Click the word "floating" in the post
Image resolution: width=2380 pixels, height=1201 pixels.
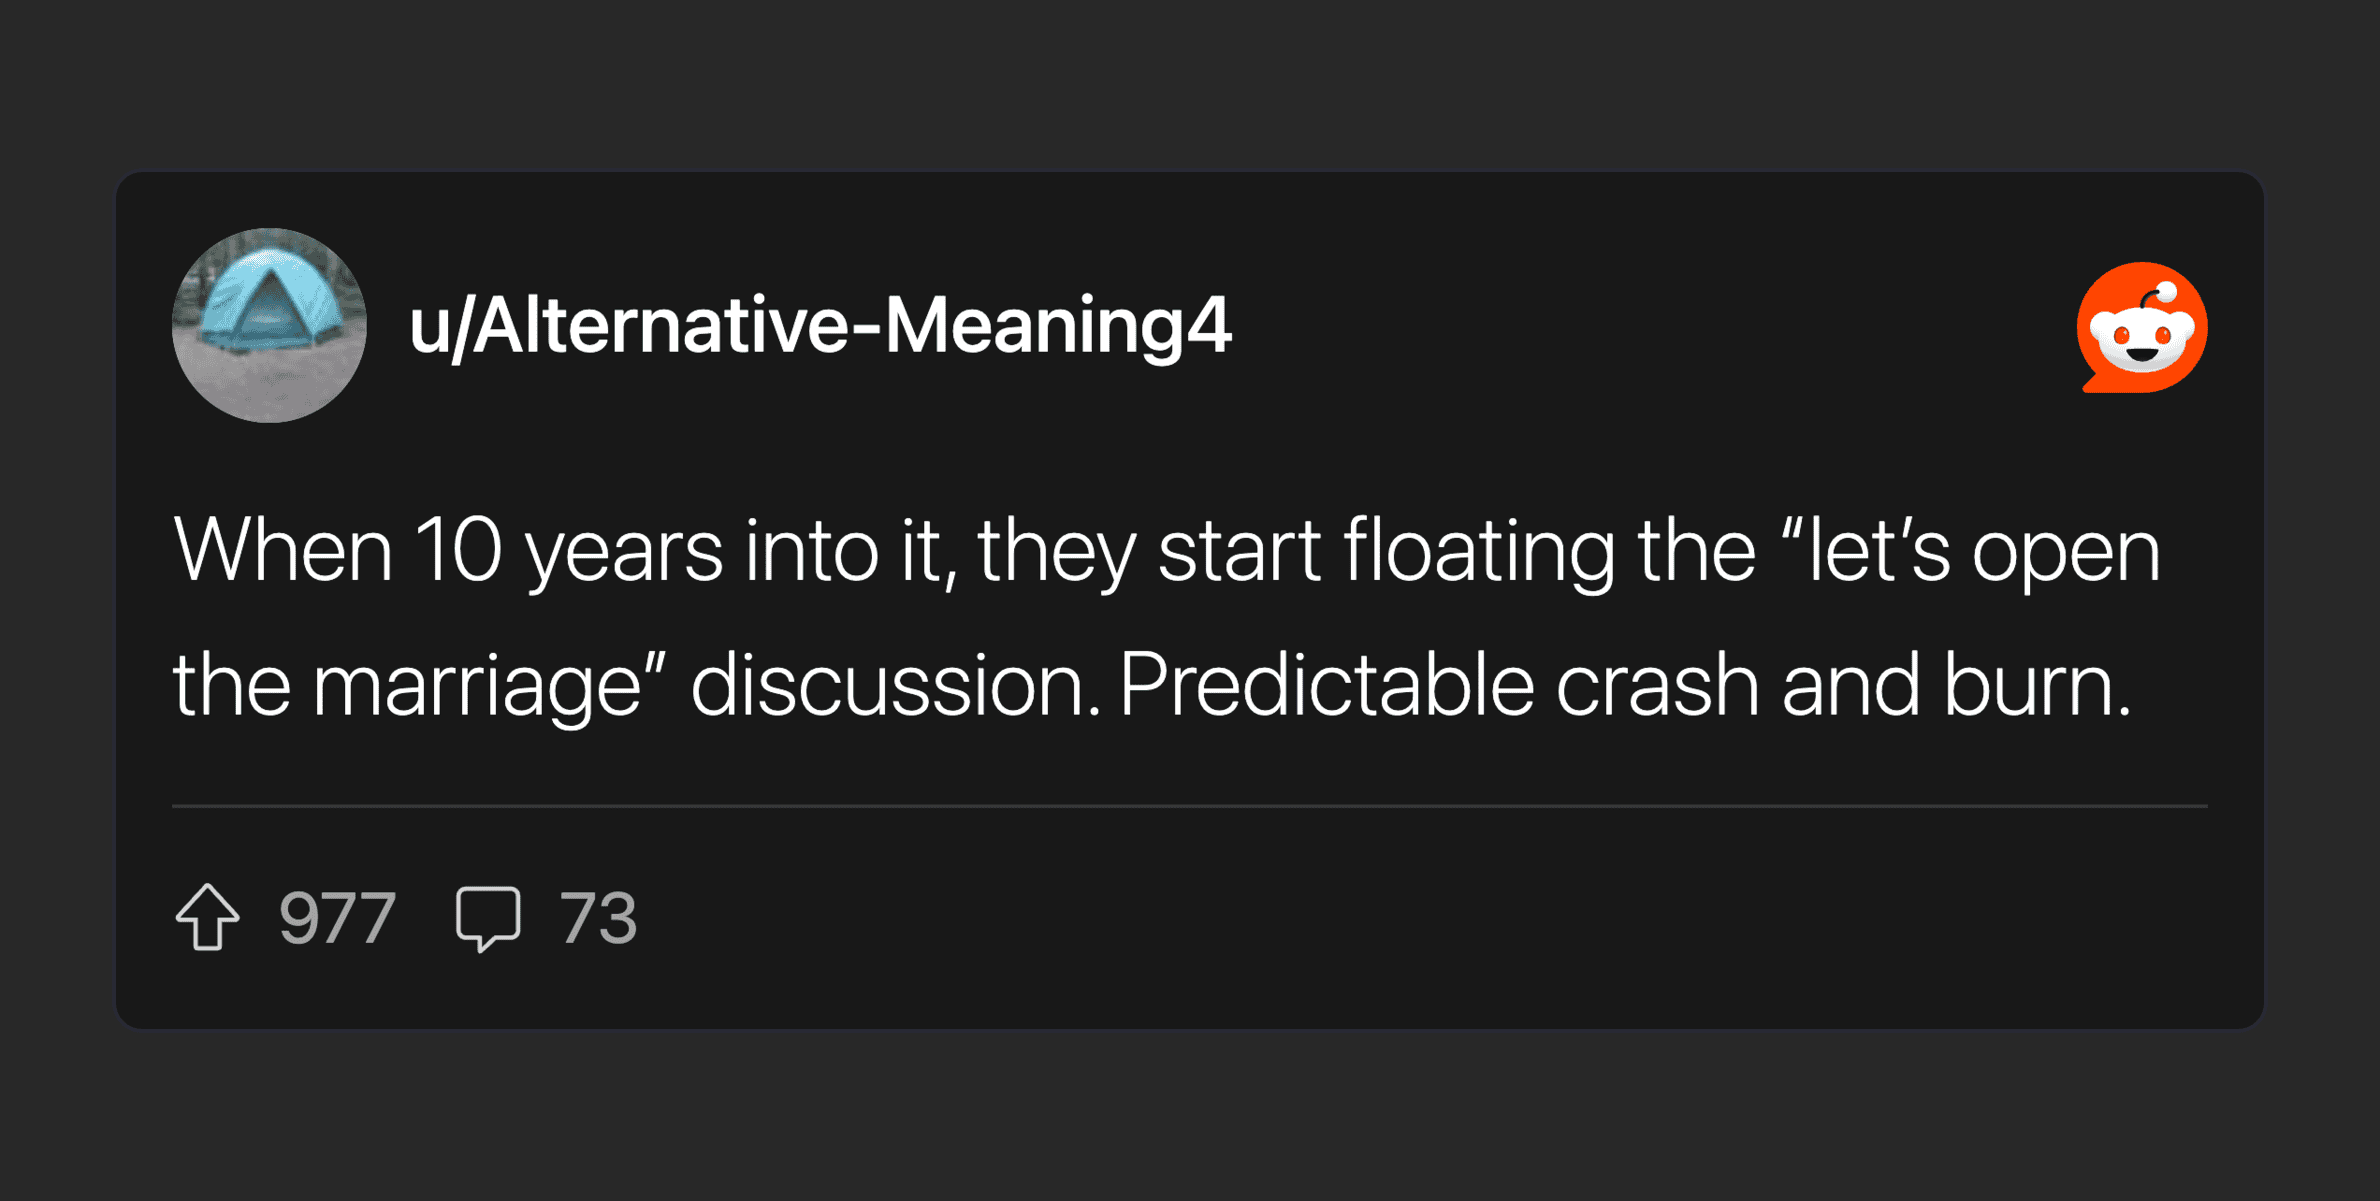pos(1478,551)
